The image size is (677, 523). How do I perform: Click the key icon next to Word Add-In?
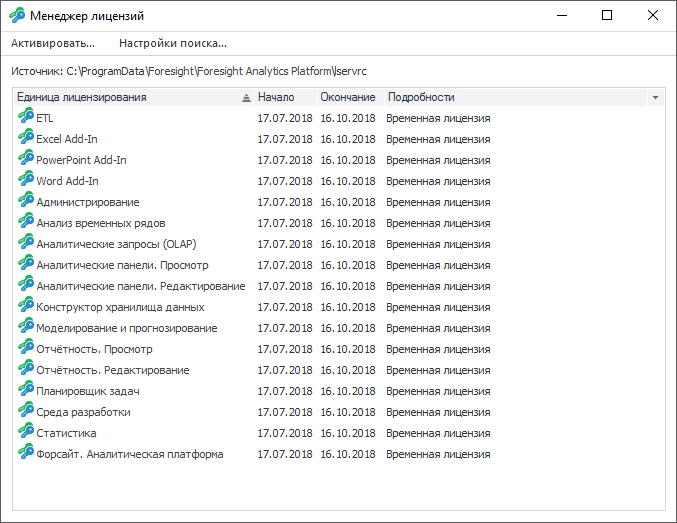[x=26, y=180]
